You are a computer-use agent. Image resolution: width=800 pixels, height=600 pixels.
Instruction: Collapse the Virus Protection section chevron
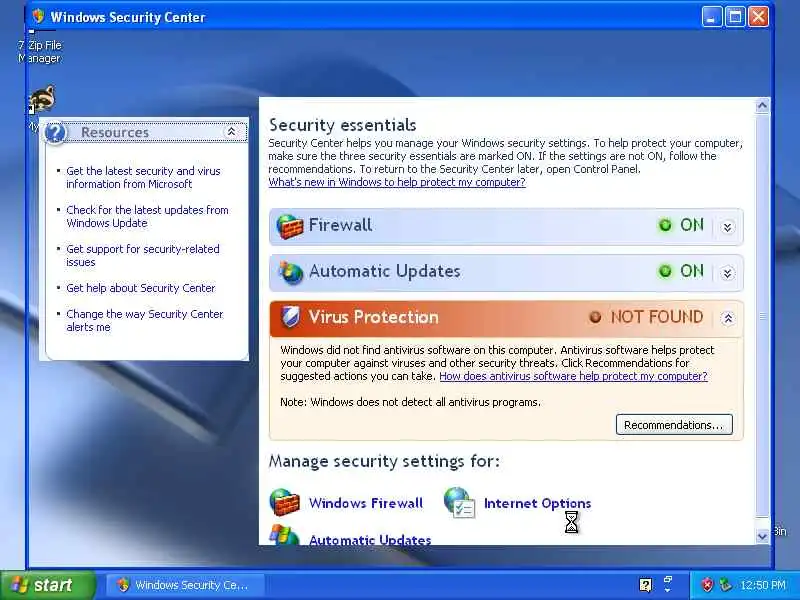coord(728,318)
